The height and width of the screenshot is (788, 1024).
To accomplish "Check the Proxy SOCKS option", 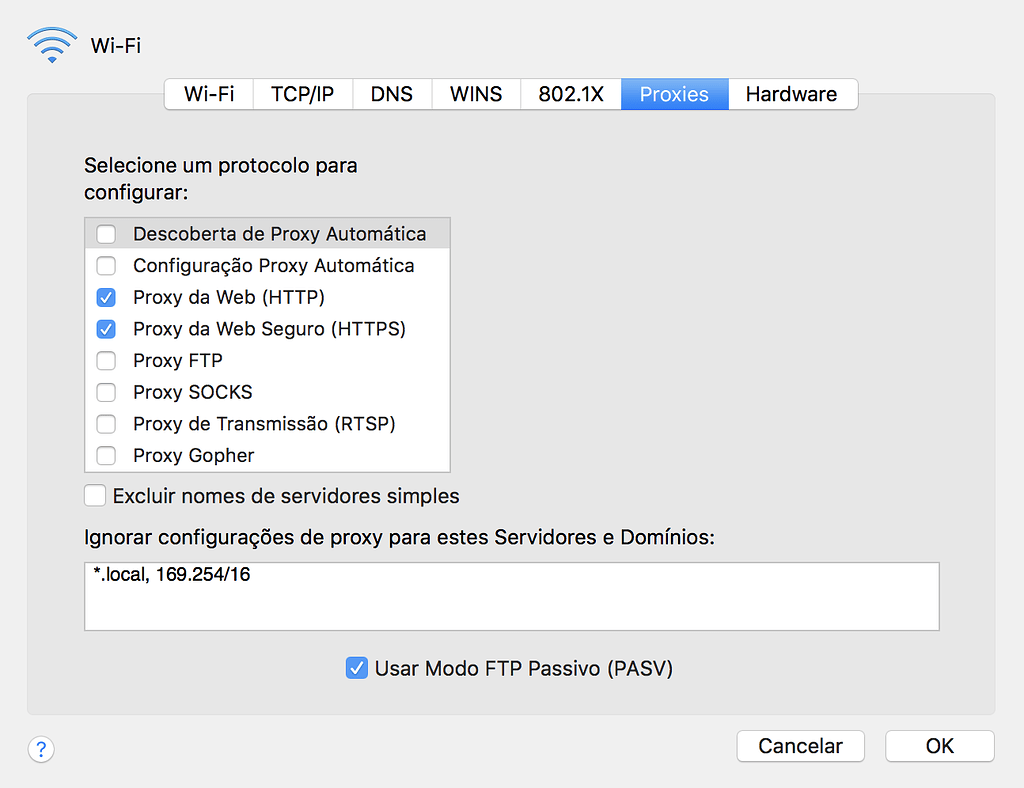I will (106, 392).
